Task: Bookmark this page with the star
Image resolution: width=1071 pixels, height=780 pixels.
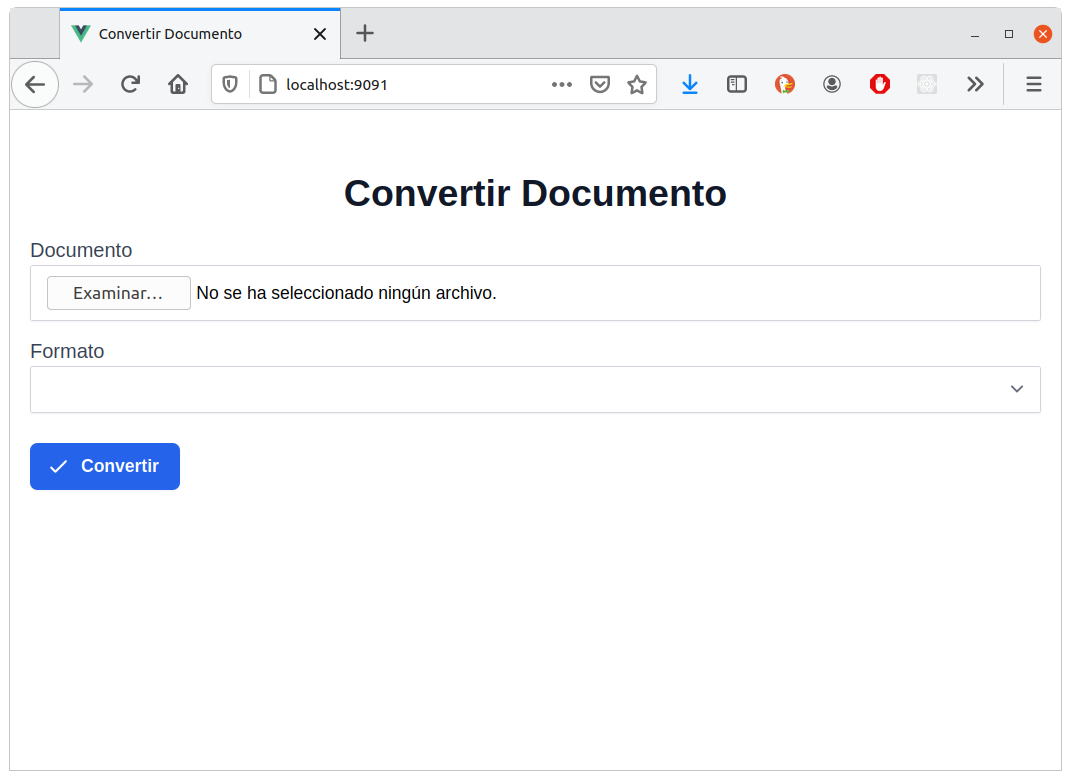Action: [637, 84]
